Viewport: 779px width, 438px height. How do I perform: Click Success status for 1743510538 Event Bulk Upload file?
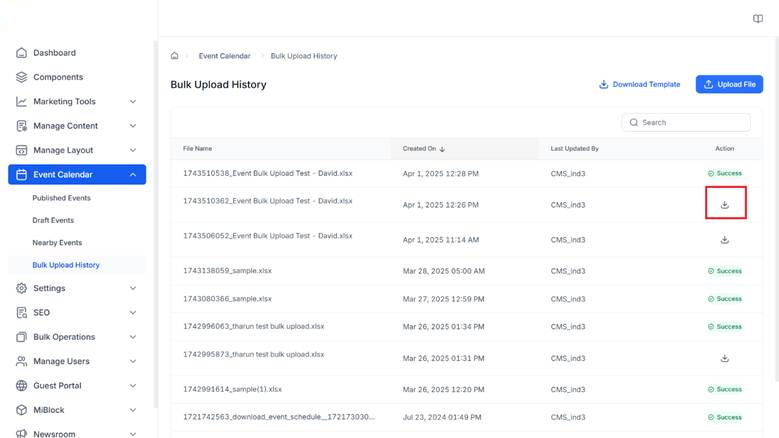(725, 173)
